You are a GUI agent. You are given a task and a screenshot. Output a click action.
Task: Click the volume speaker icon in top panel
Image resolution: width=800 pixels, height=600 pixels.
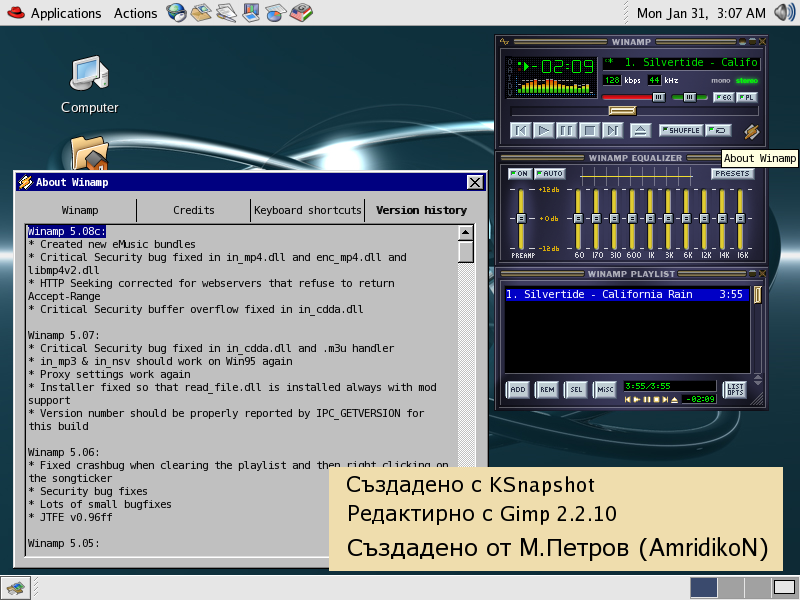[784, 12]
